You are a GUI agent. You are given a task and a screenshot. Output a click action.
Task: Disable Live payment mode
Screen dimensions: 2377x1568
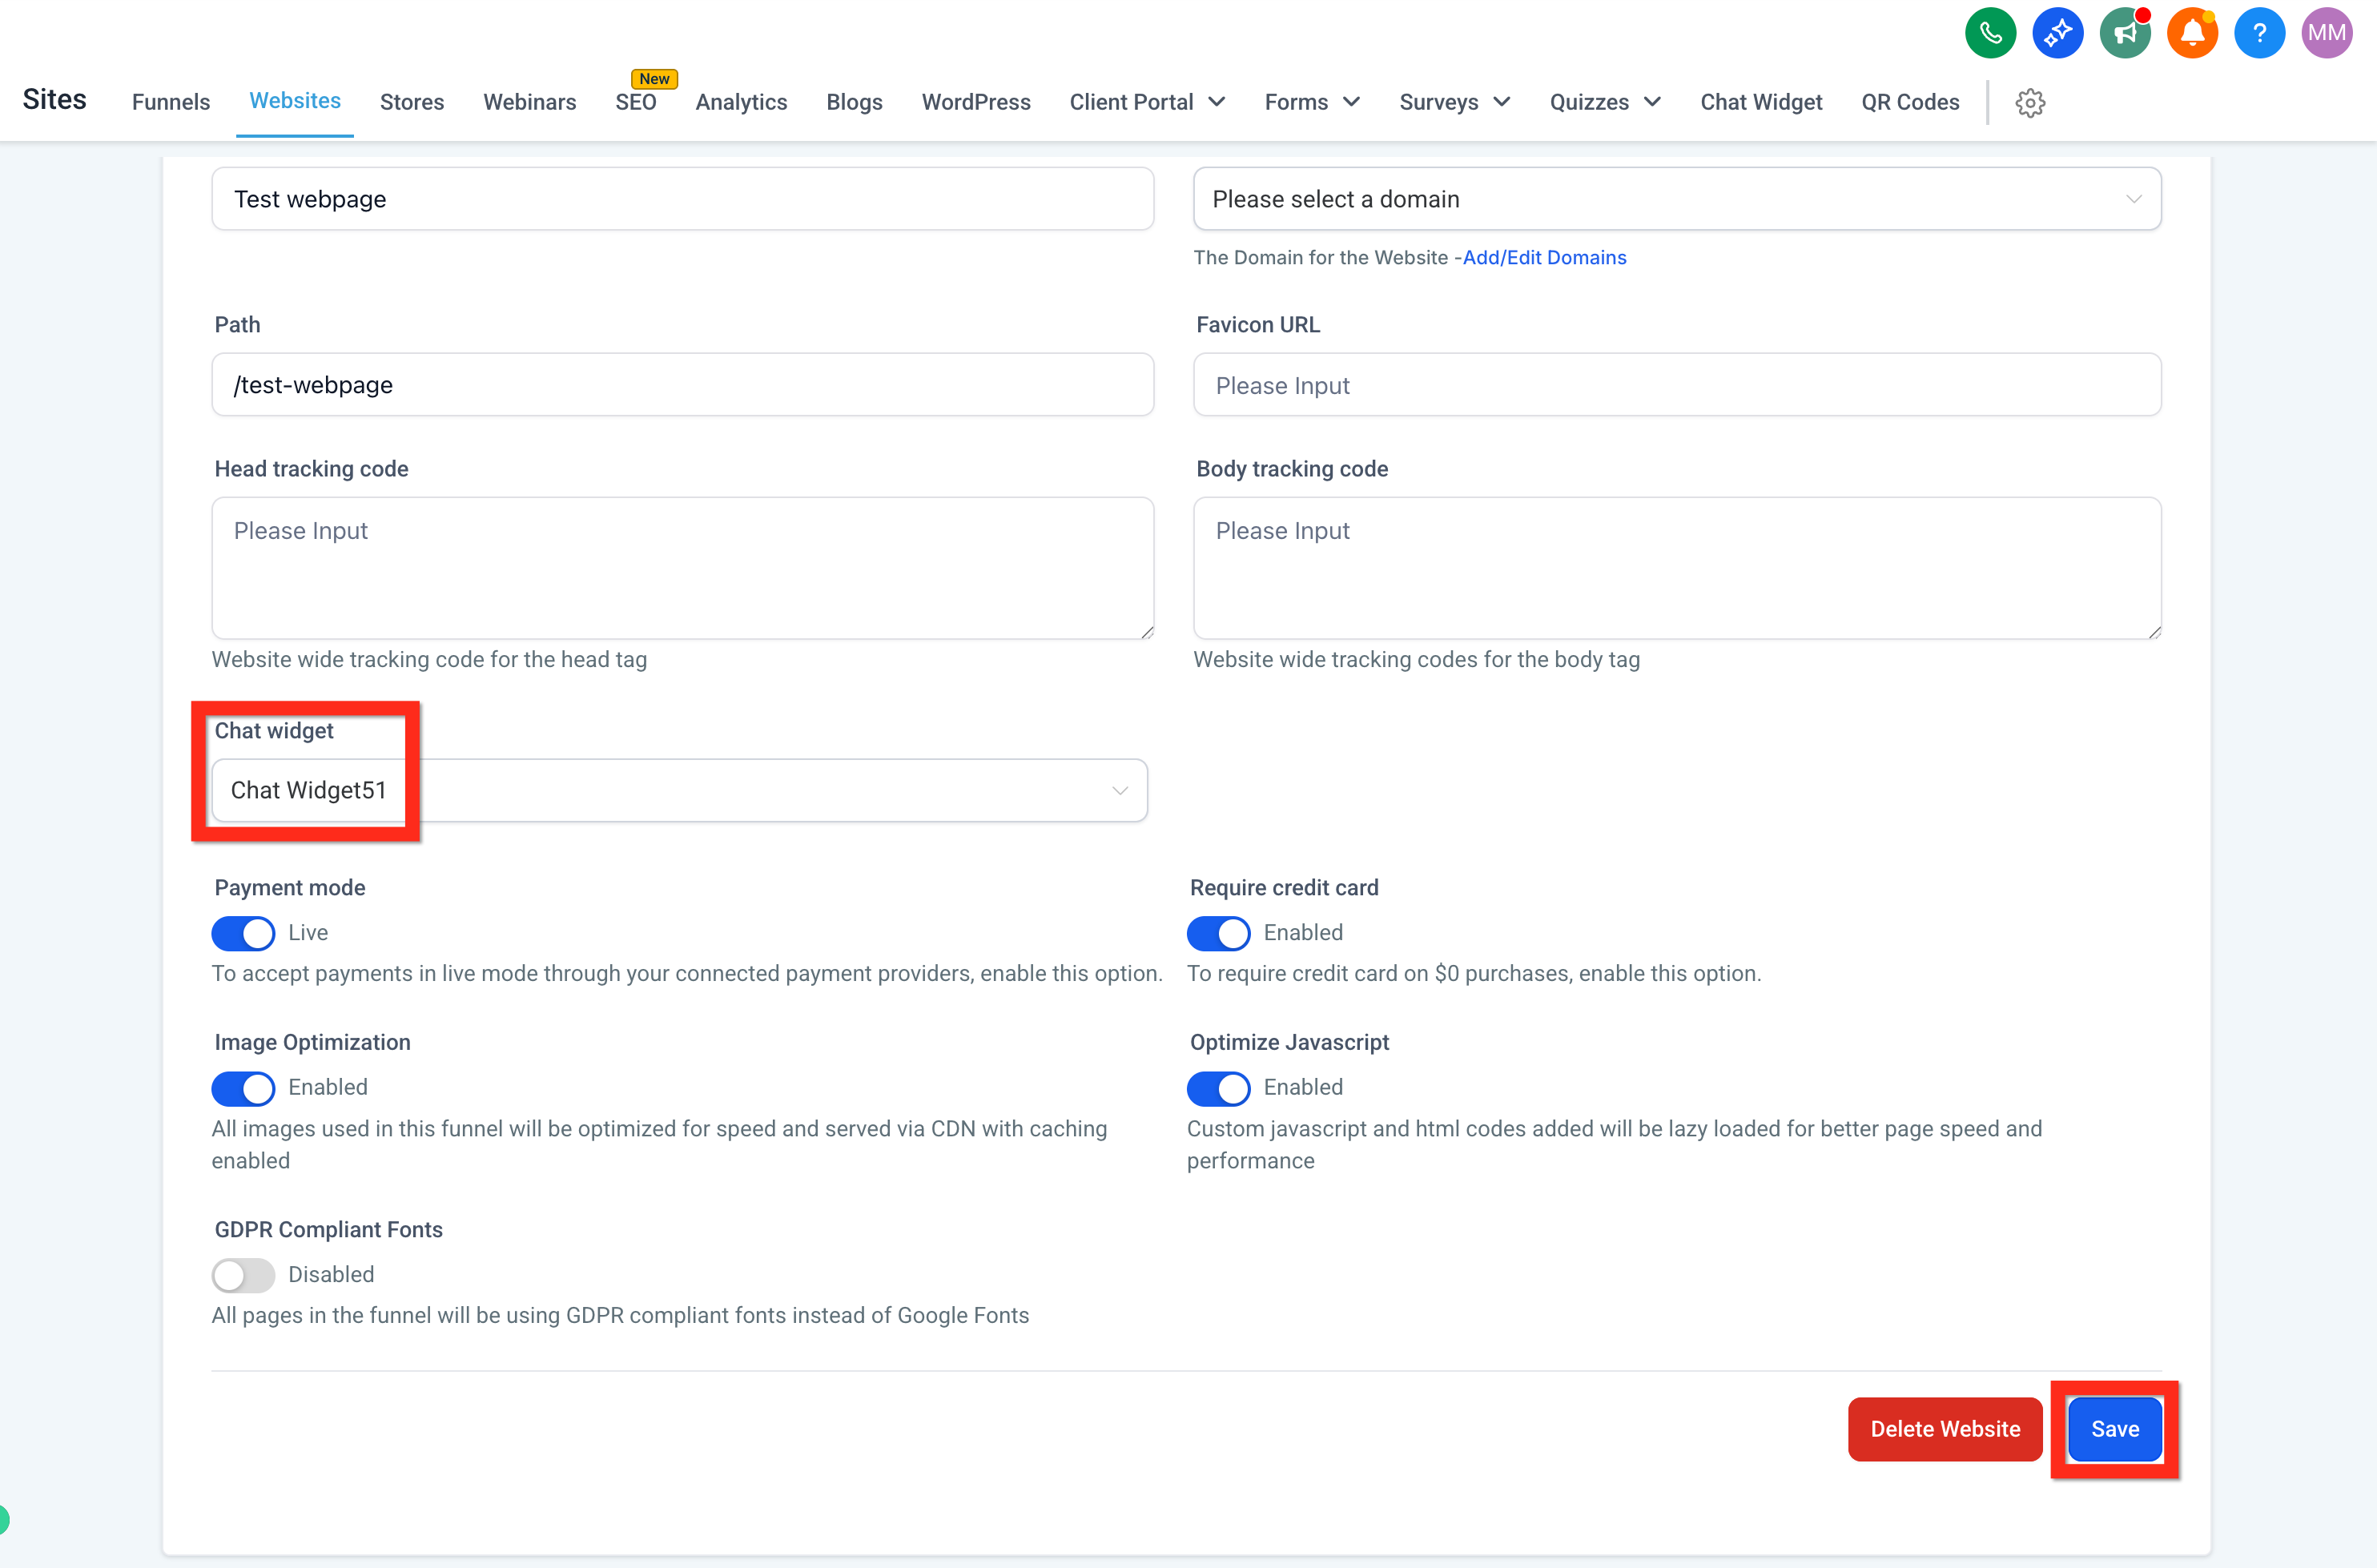coord(242,933)
